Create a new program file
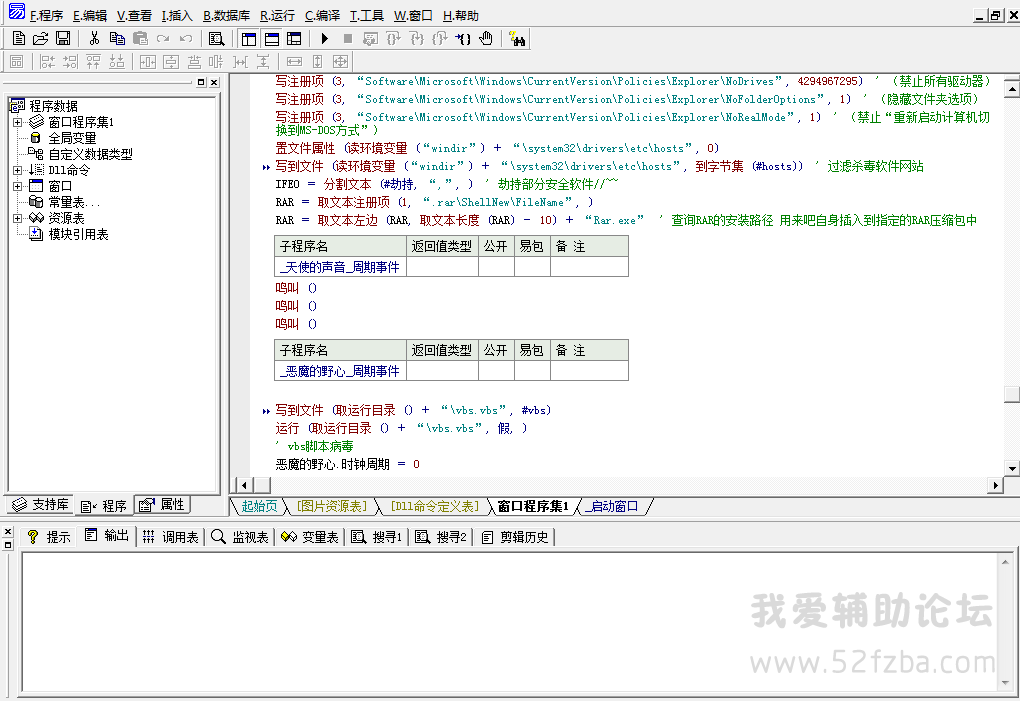 coord(19,39)
